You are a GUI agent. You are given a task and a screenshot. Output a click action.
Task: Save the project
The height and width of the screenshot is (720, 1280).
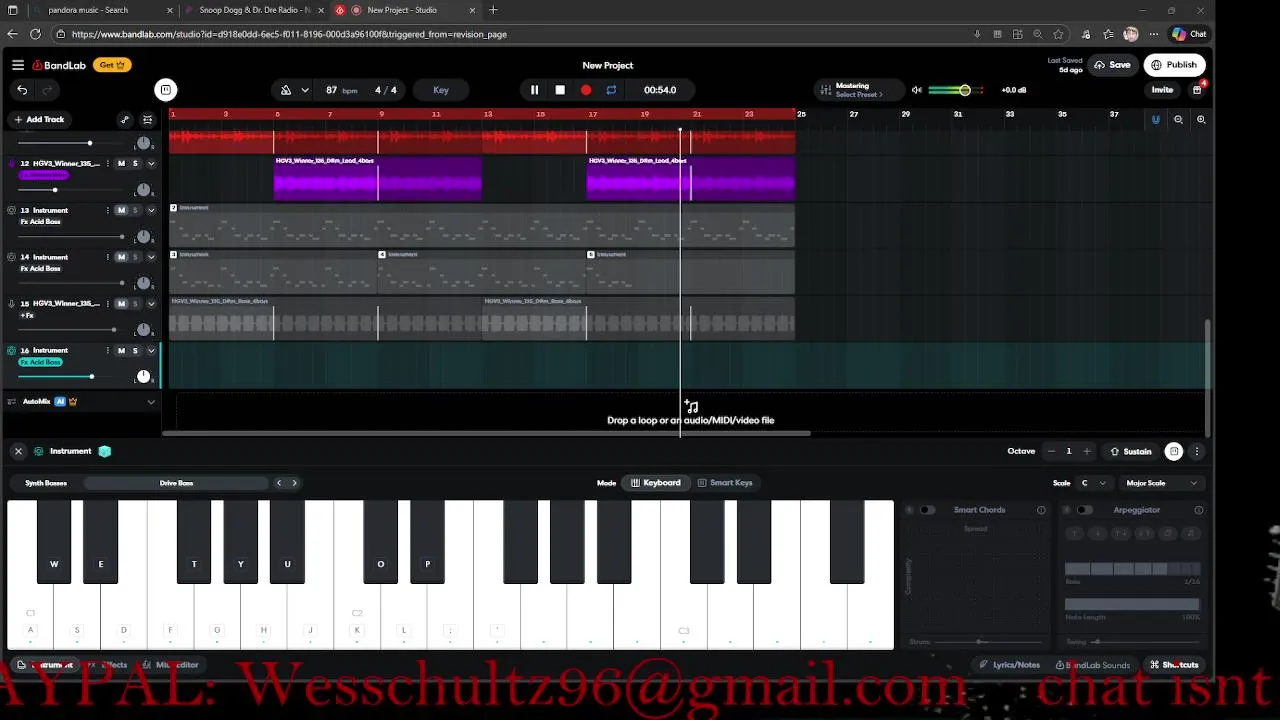coord(1113,65)
